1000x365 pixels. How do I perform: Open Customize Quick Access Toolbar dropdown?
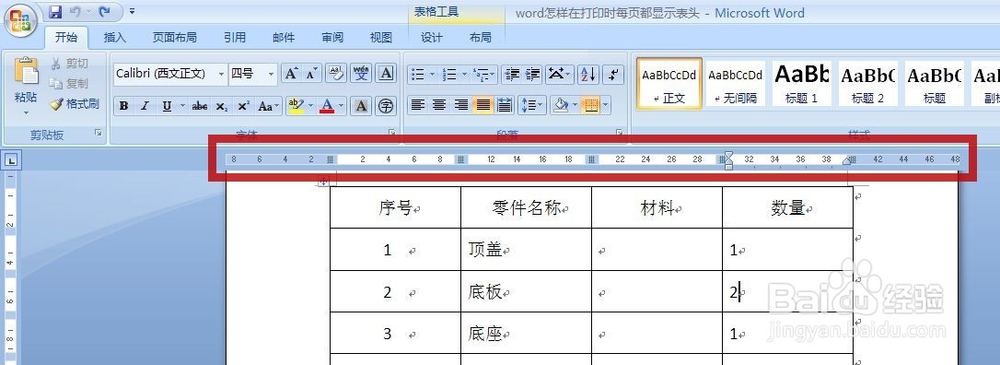(131, 11)
